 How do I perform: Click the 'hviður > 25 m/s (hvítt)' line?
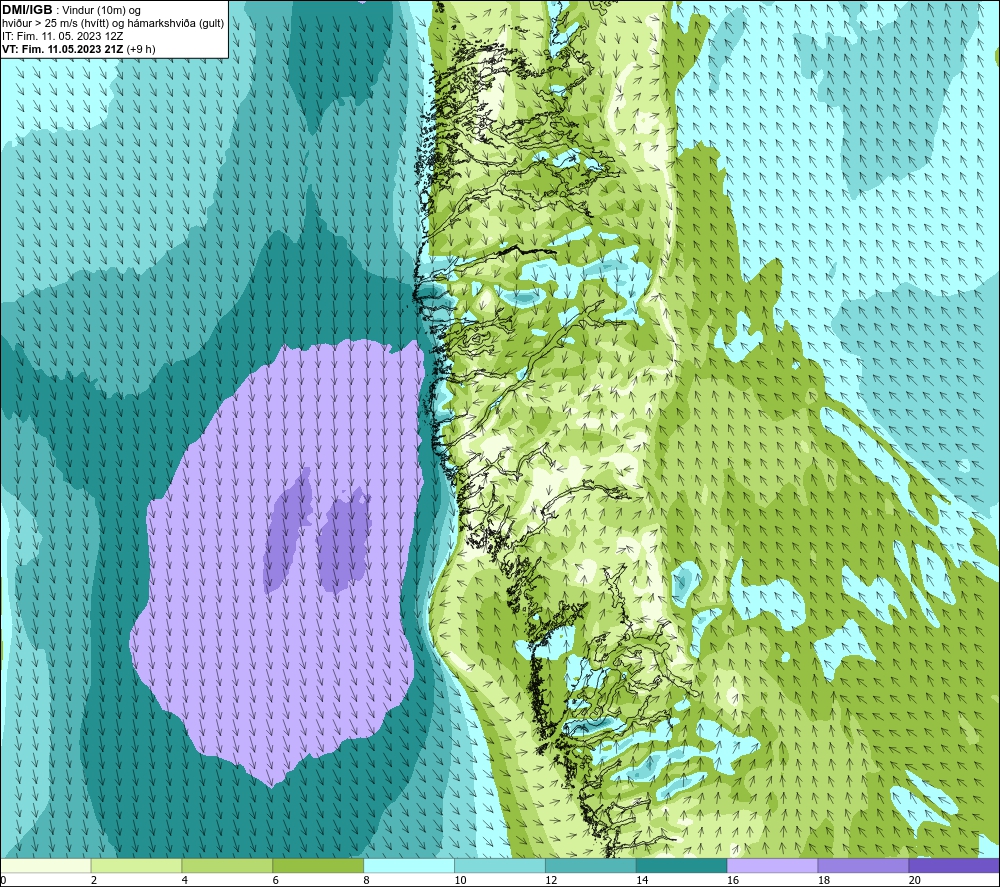57,24
